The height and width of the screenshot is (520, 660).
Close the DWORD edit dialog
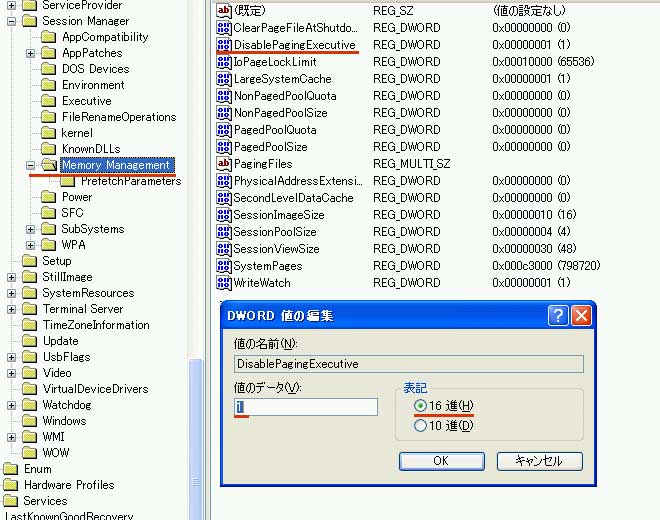coord(581,315)
